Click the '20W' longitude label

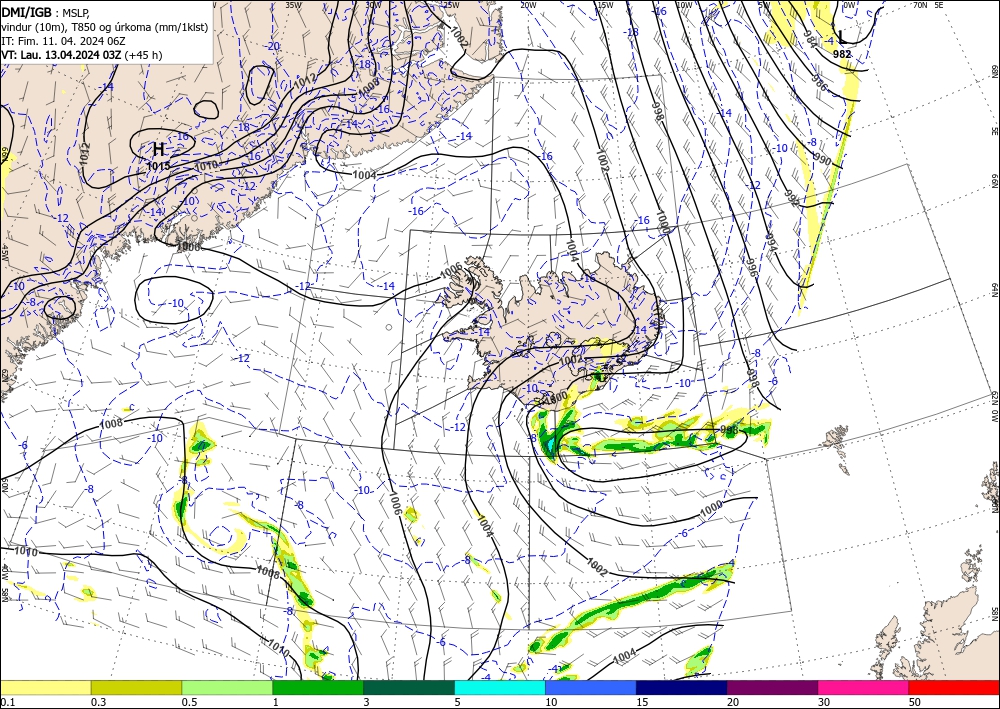(x=527, y=5)
